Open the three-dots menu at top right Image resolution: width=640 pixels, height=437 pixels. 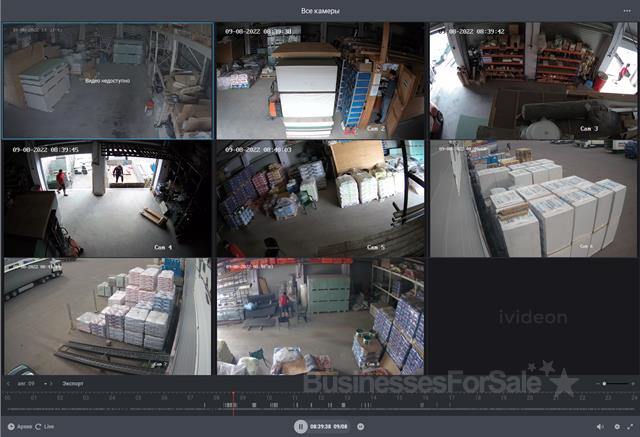pyautogui.click(x=626, y=10)
